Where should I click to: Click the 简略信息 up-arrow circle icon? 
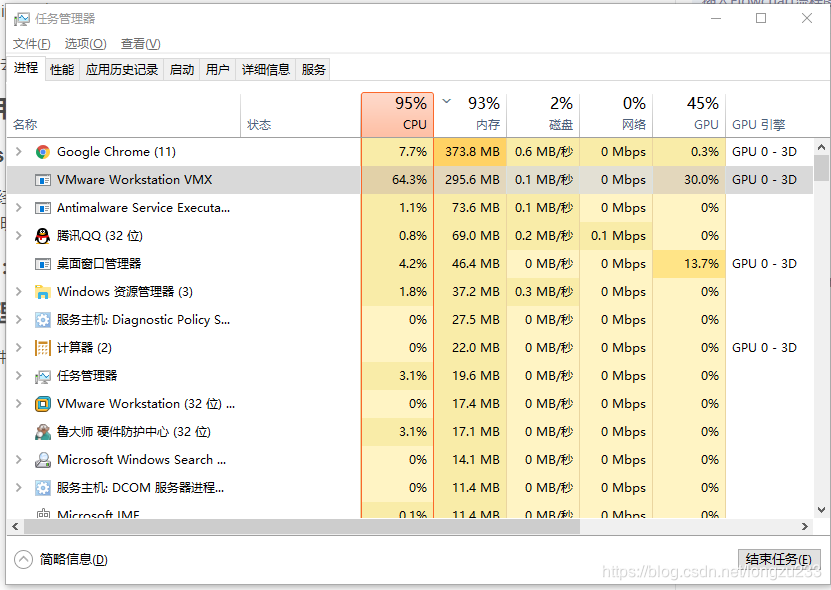tap(23, 559)
